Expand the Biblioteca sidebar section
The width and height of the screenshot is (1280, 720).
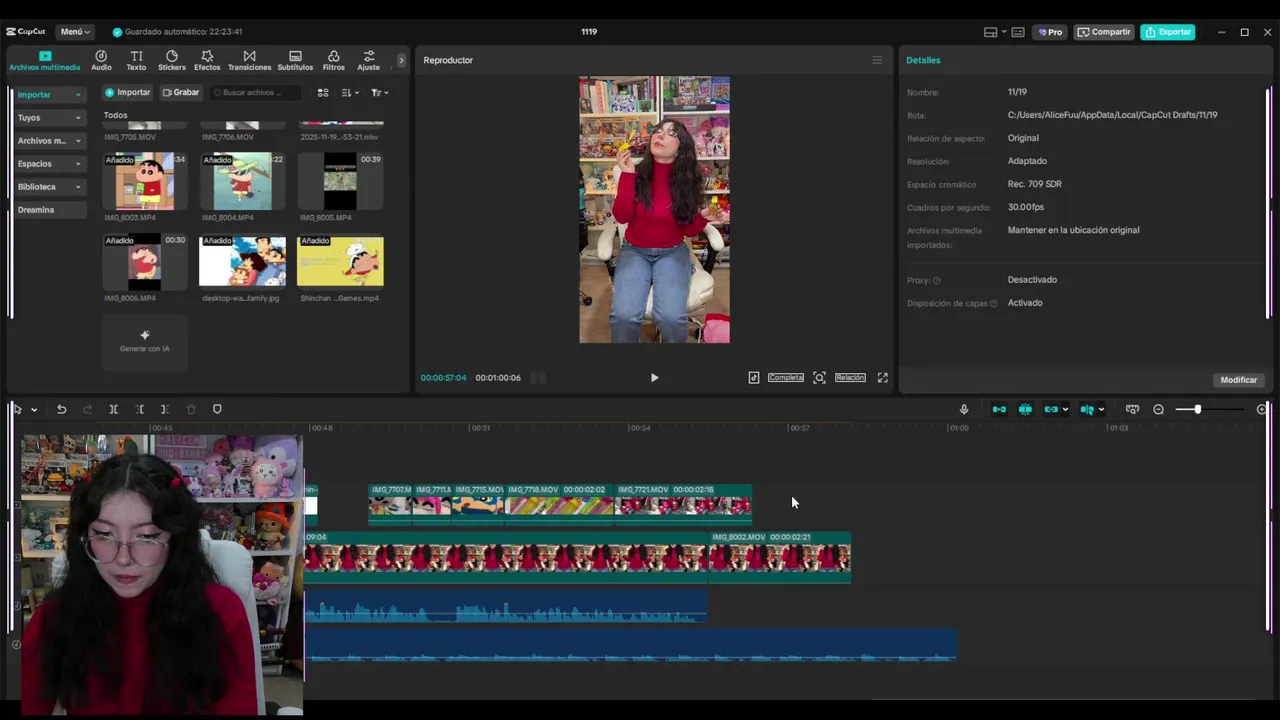49,187
